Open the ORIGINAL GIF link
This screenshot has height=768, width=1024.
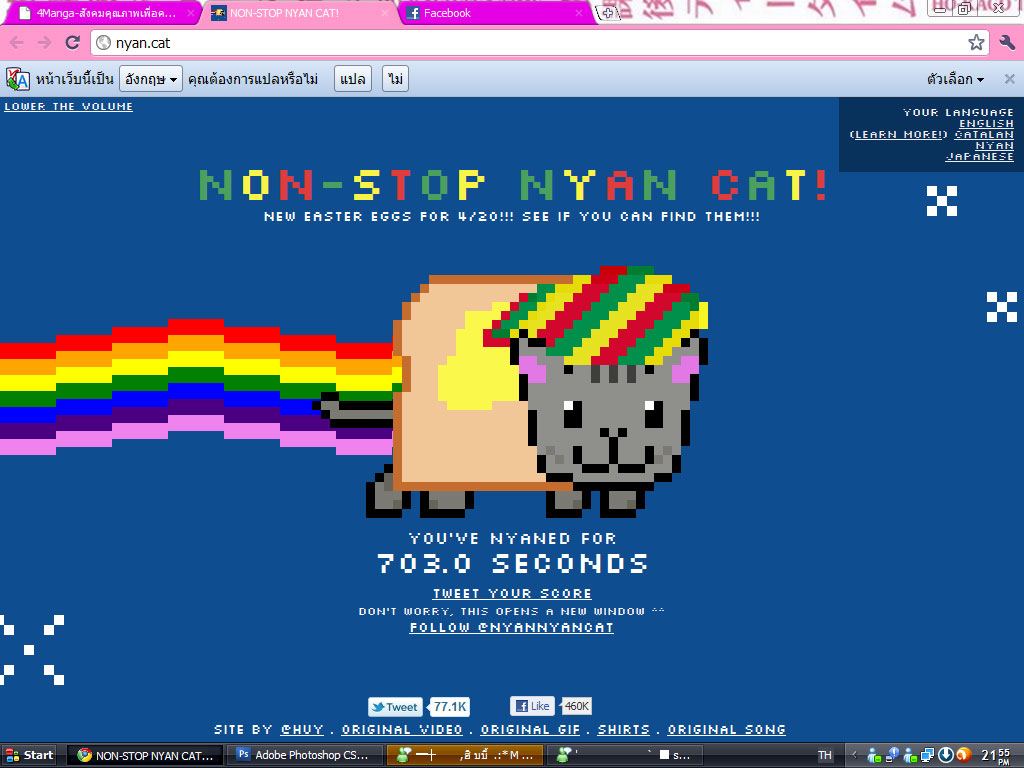pos(530,729)
